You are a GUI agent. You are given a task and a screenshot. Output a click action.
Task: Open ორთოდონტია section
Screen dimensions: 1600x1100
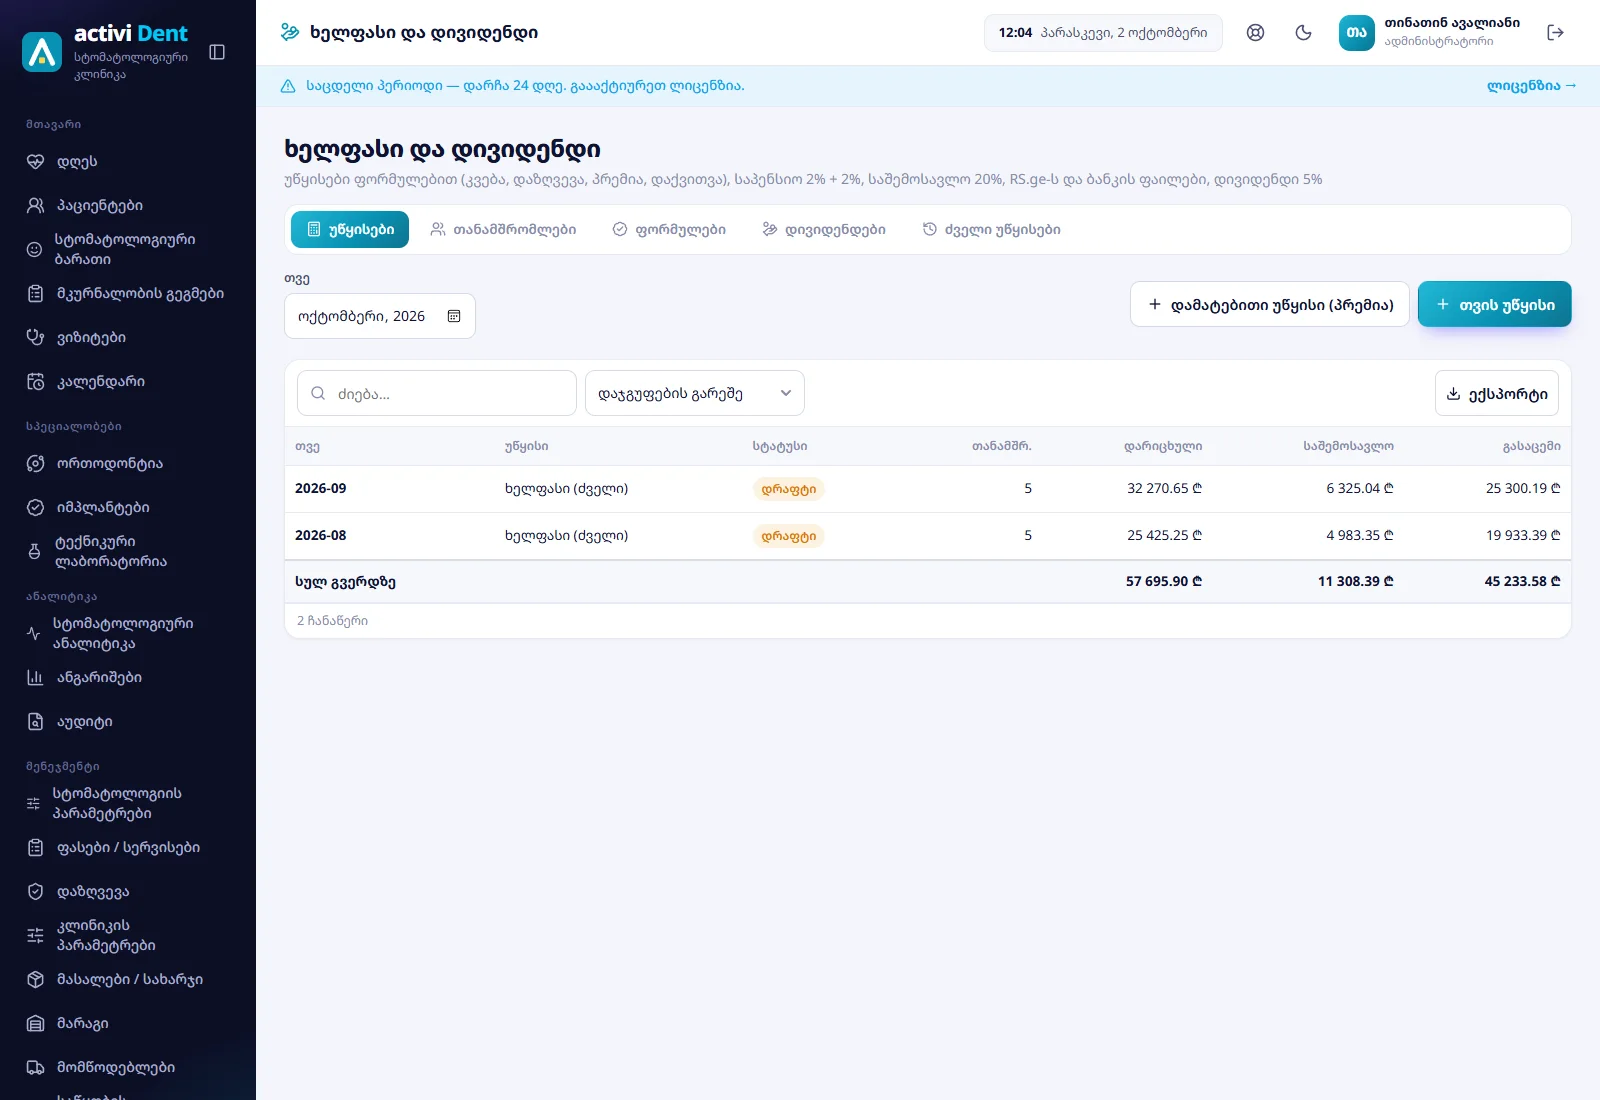128,463
